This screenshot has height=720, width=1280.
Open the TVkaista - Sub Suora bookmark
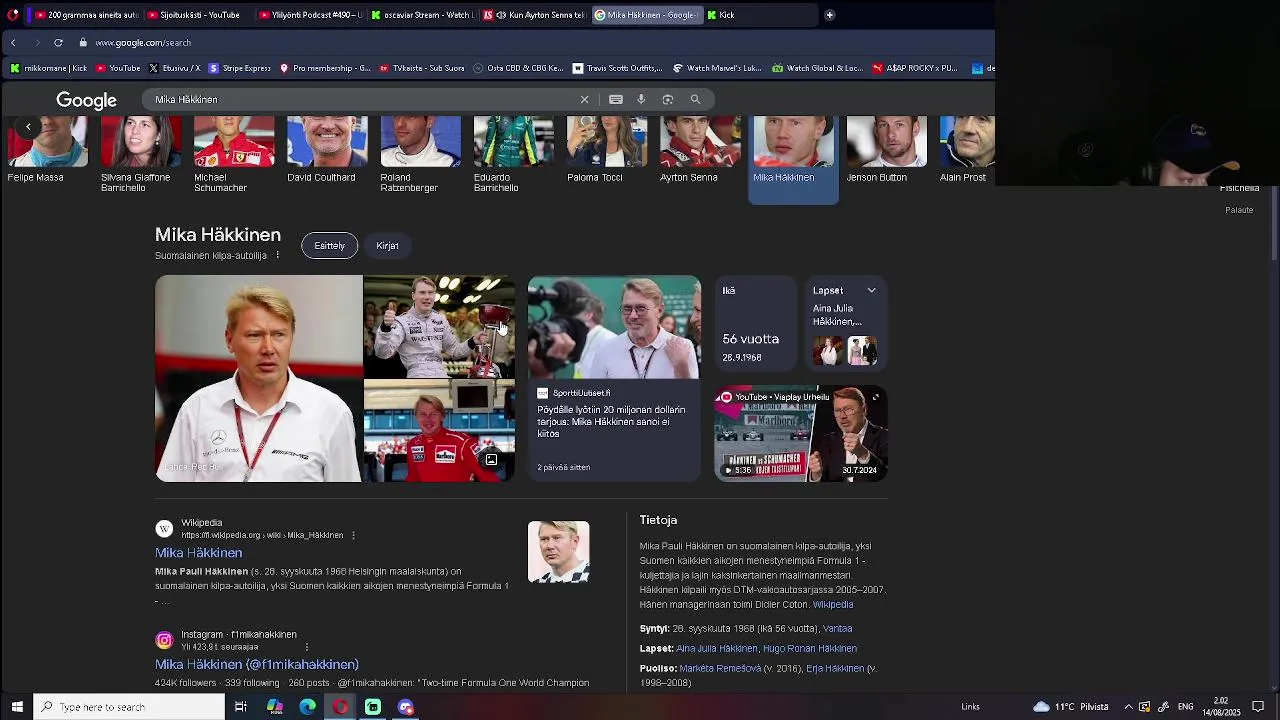[x=422, y=69]
